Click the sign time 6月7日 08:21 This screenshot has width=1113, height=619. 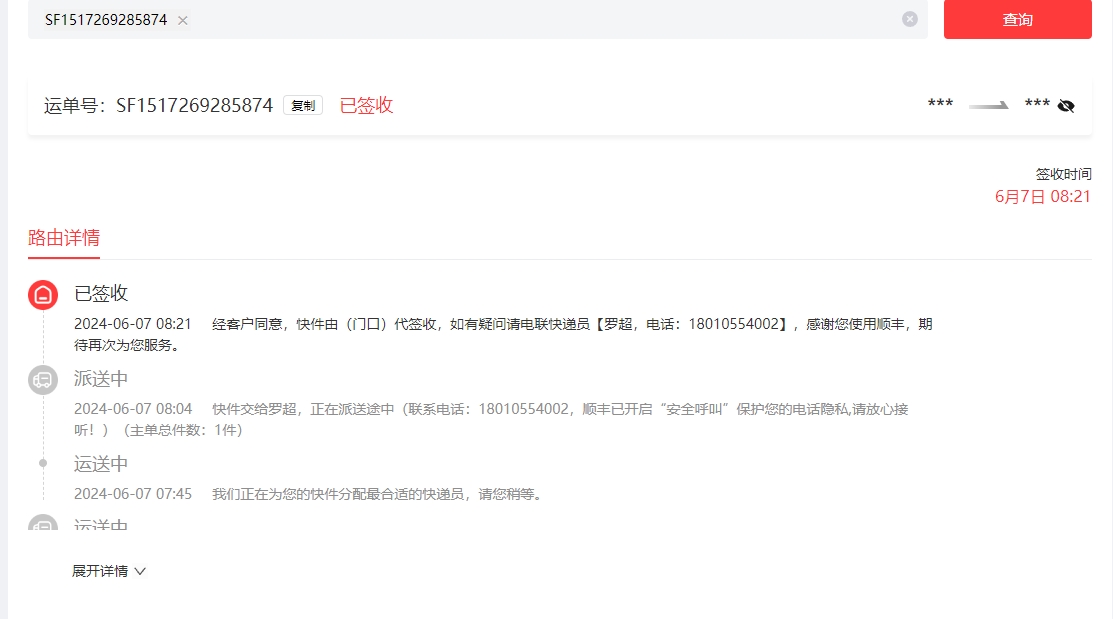[x=1042, y=197]
